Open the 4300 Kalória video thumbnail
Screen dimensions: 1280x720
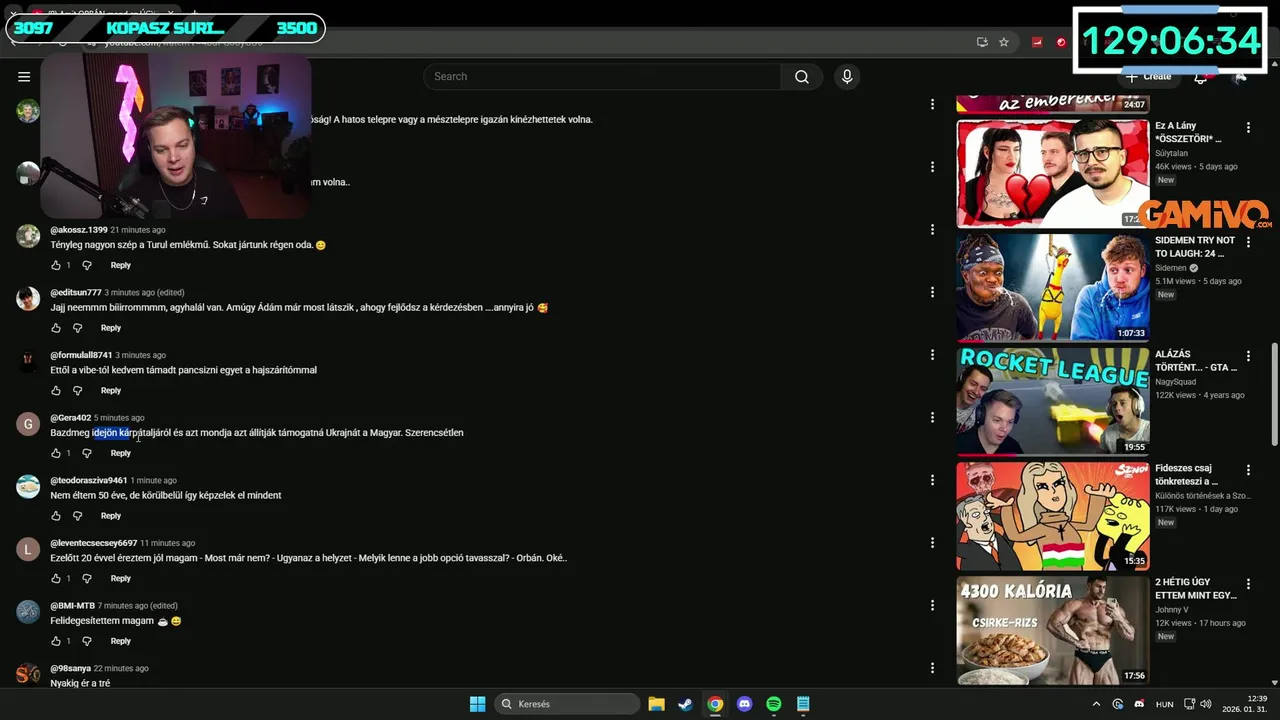pyautogui.click(x=1053, y=630)
